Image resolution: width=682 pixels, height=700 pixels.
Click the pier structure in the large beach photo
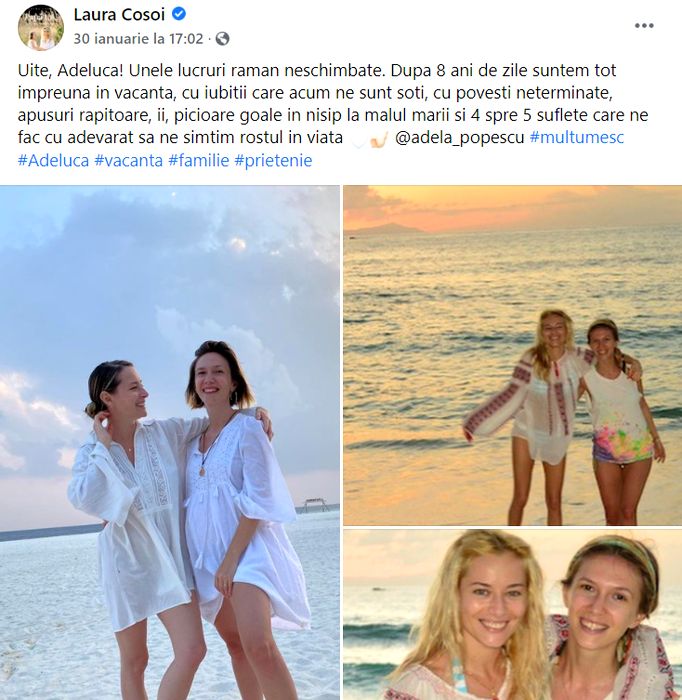click(x=316, y=505)
